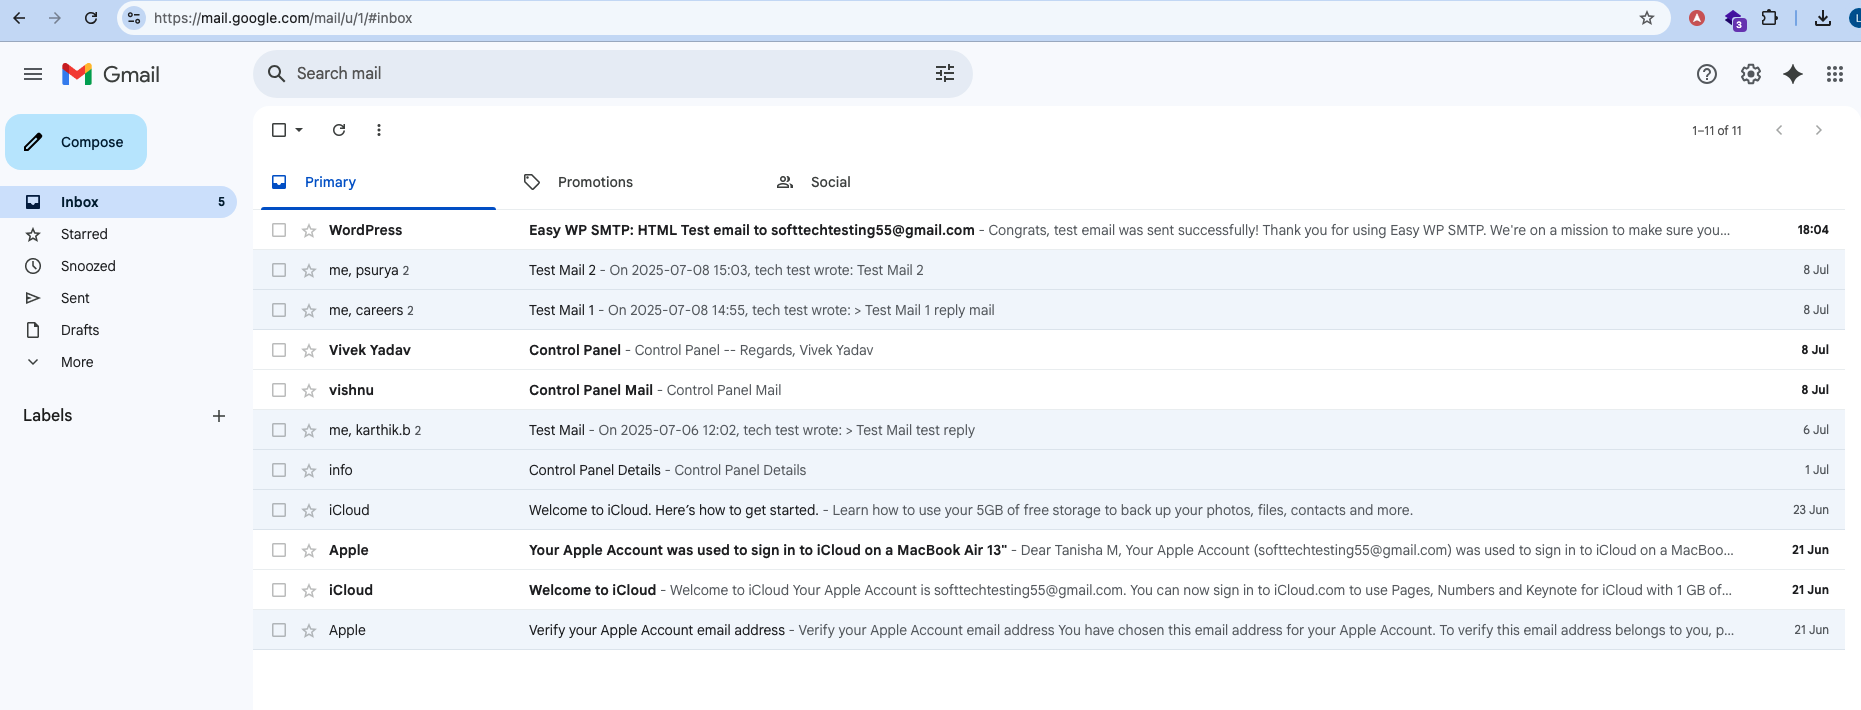Expand the select-all dropdown arrow
Screen dimensions: 1861x710
coord(299,130)
